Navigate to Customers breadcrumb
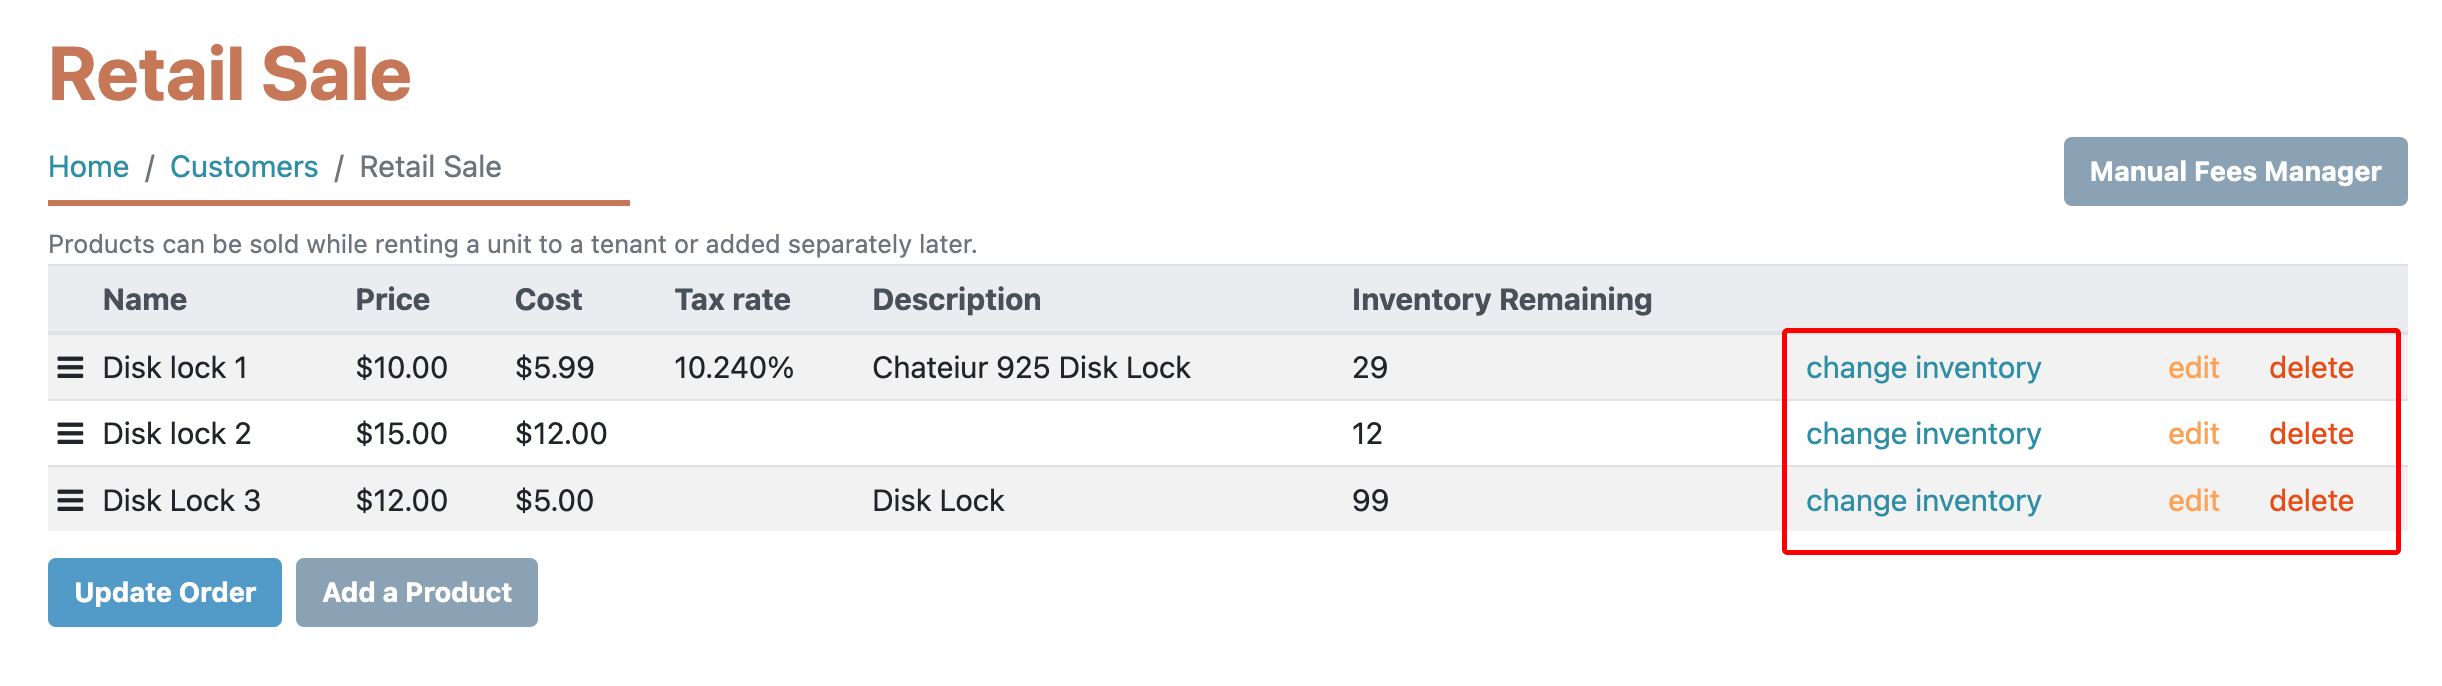This screenshot has width=2442, height=686. click(244, 167)
